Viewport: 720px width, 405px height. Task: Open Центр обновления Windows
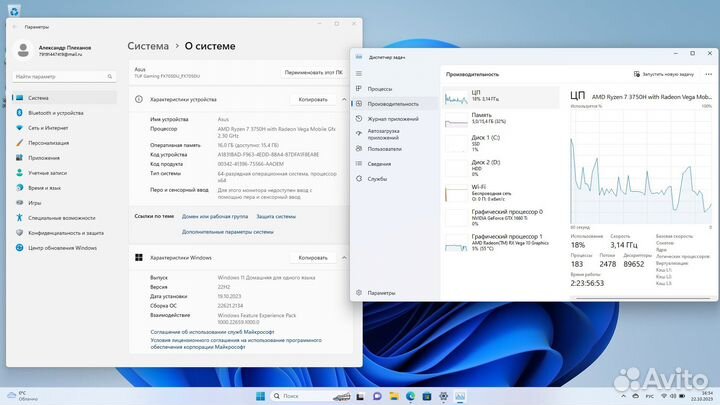[x=62, y=248]
